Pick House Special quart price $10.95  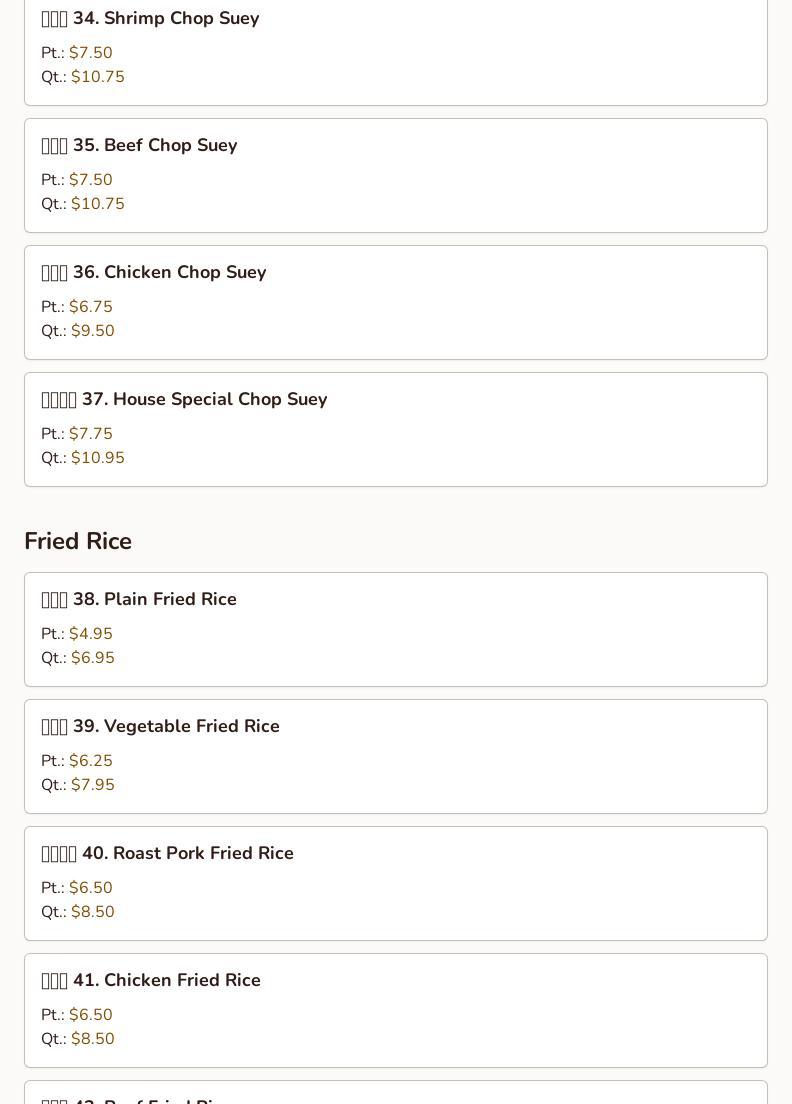coord(97,458)
